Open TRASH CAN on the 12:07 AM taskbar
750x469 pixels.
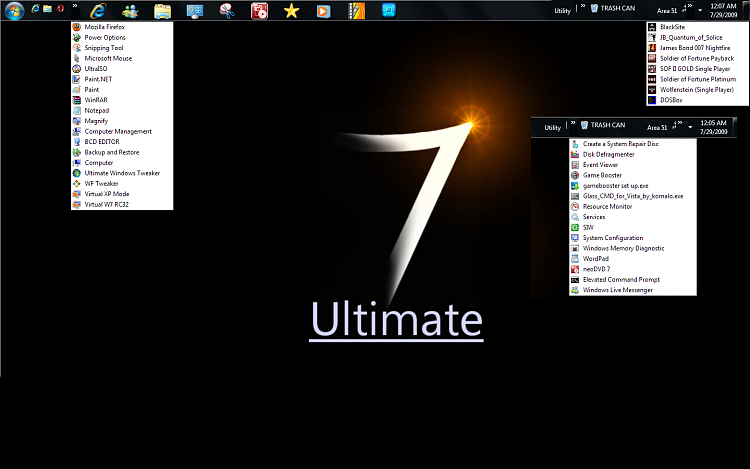pos(613,8)
